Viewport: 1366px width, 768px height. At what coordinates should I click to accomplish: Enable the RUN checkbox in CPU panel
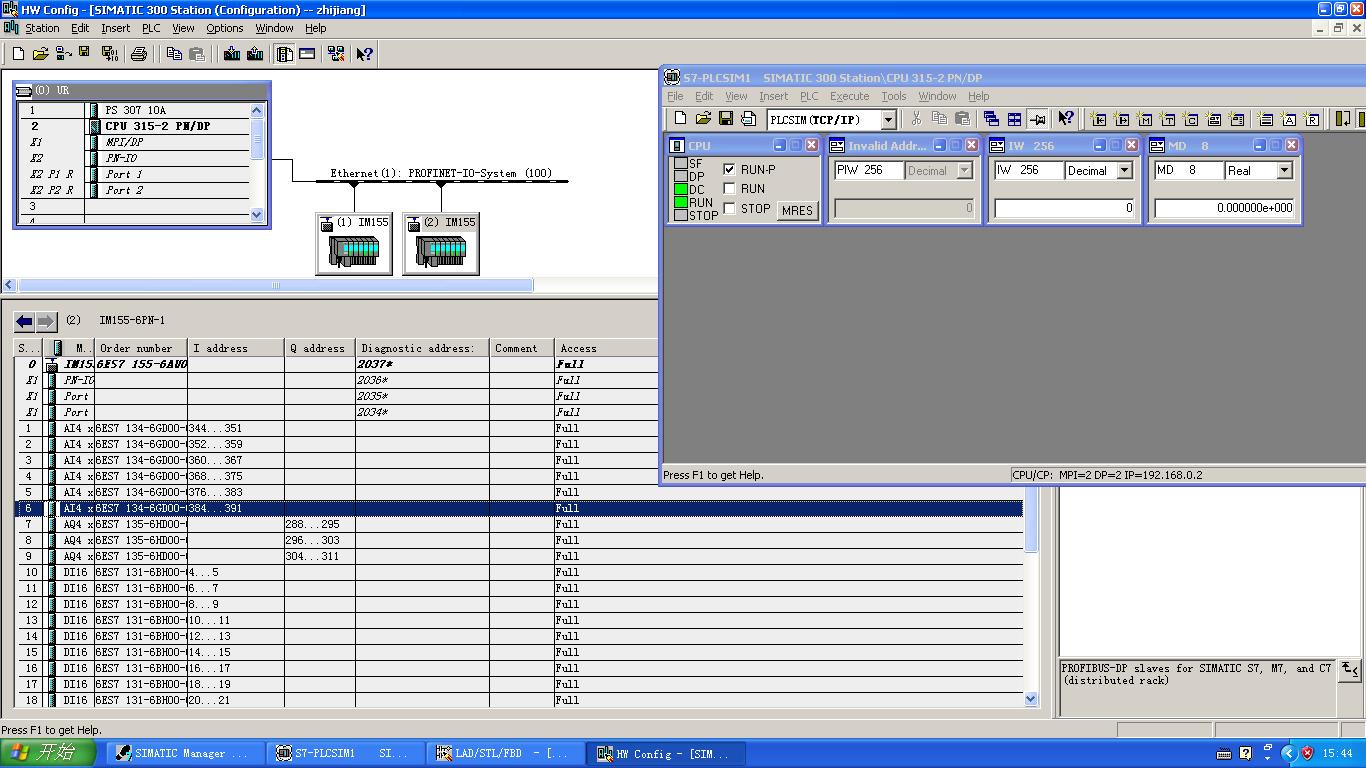pyautogui.click(x=729, y=188)
